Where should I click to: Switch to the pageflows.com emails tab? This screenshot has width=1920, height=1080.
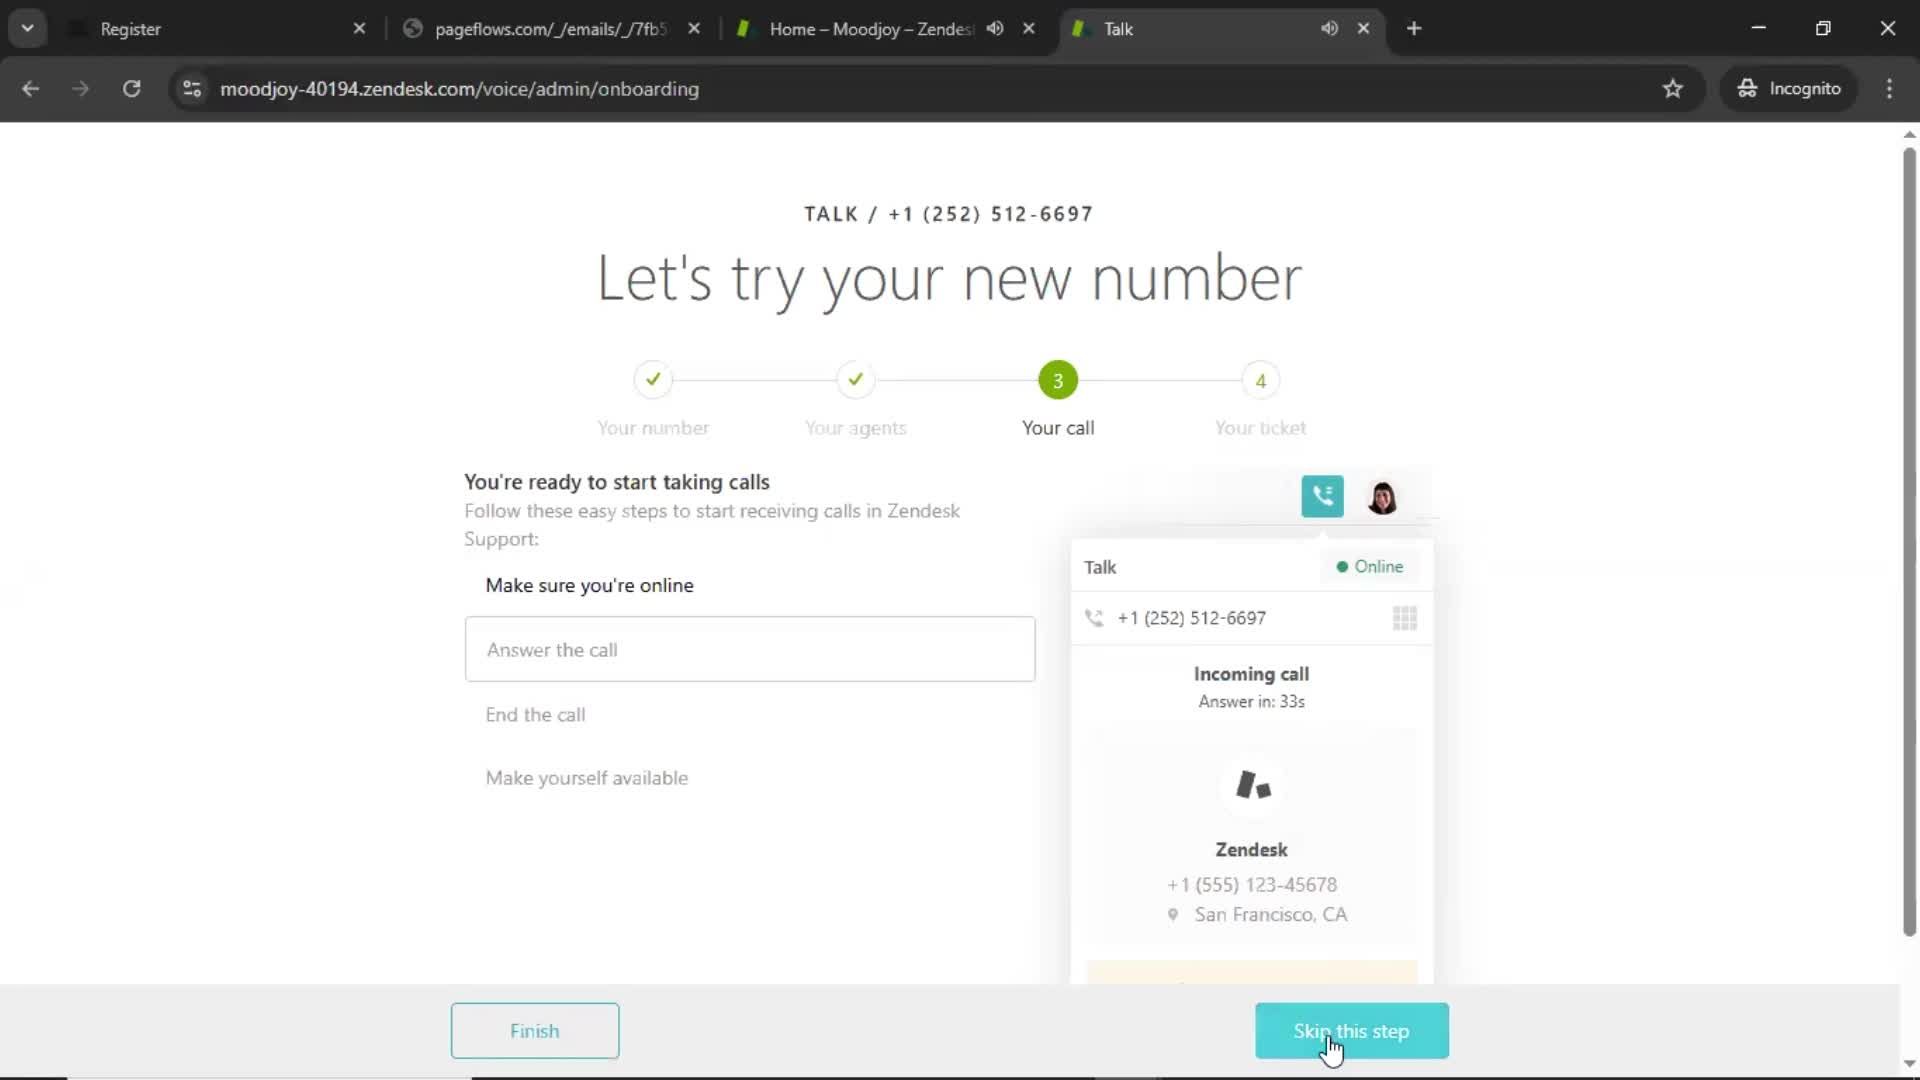(x=552, y=29)
